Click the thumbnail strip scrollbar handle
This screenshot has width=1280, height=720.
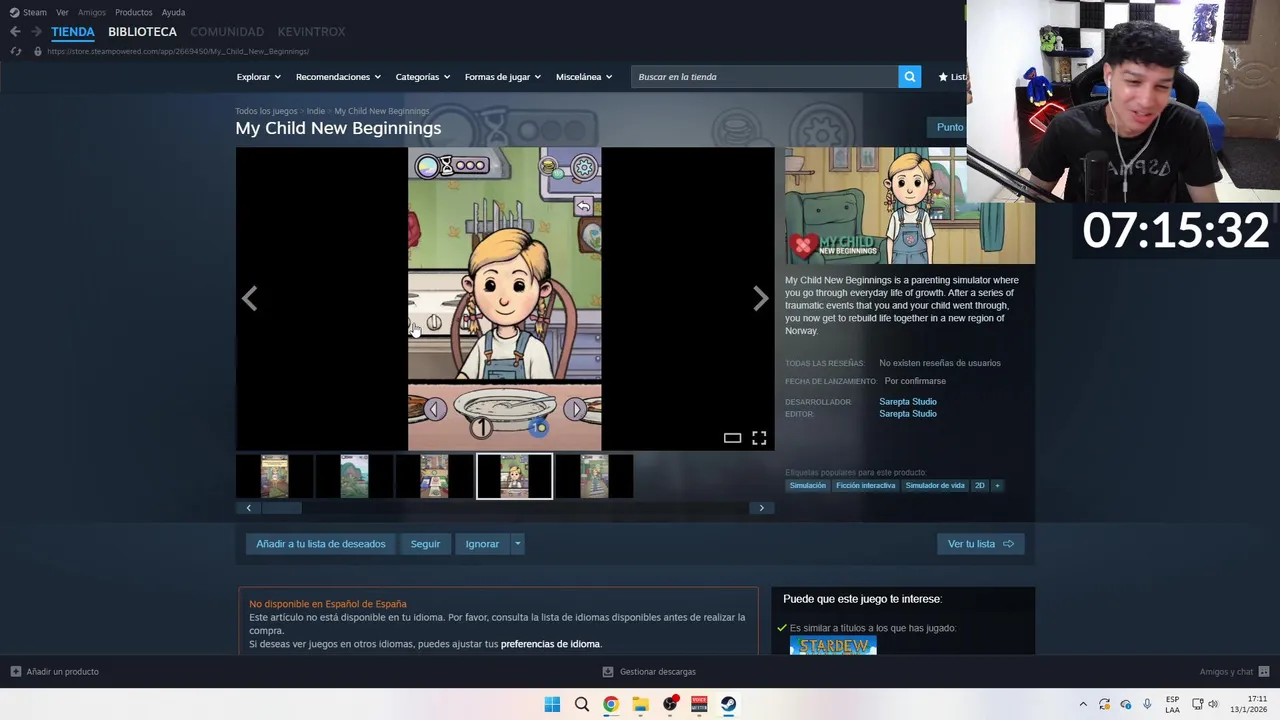tap(281, 508)
